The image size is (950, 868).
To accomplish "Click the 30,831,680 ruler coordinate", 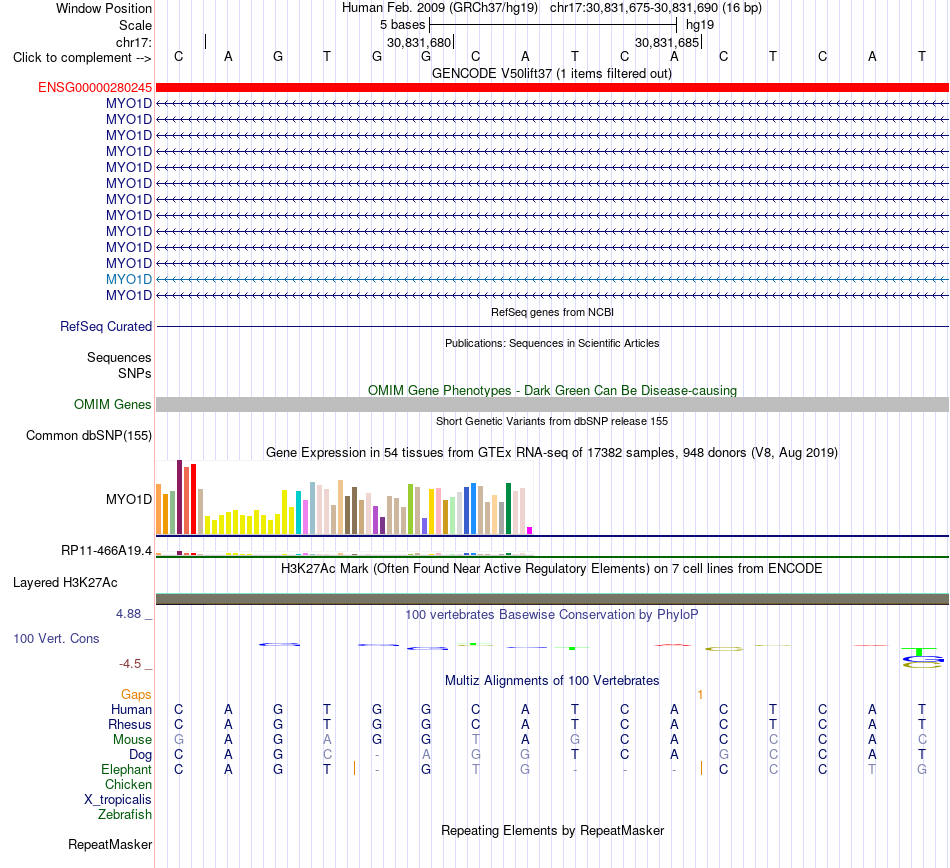I will tap(419, 42).
